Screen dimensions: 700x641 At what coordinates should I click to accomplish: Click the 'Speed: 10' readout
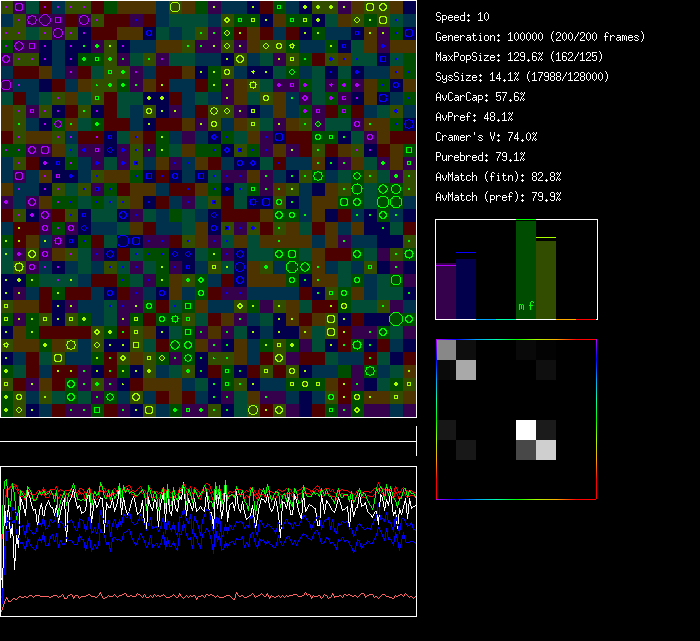pos(463,17)
